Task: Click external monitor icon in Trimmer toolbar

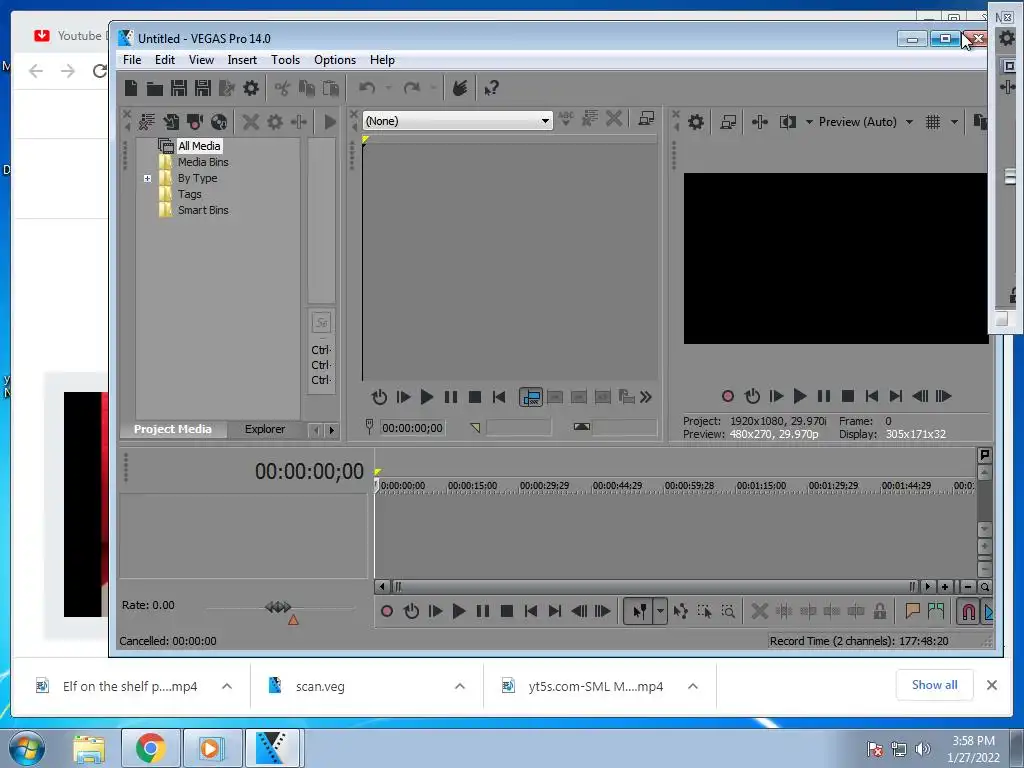Action: 647,119
